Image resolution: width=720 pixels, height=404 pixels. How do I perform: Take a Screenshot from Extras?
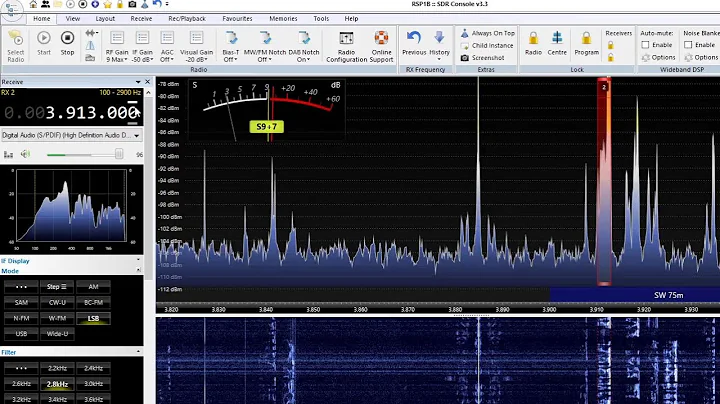tap(482, 58)
